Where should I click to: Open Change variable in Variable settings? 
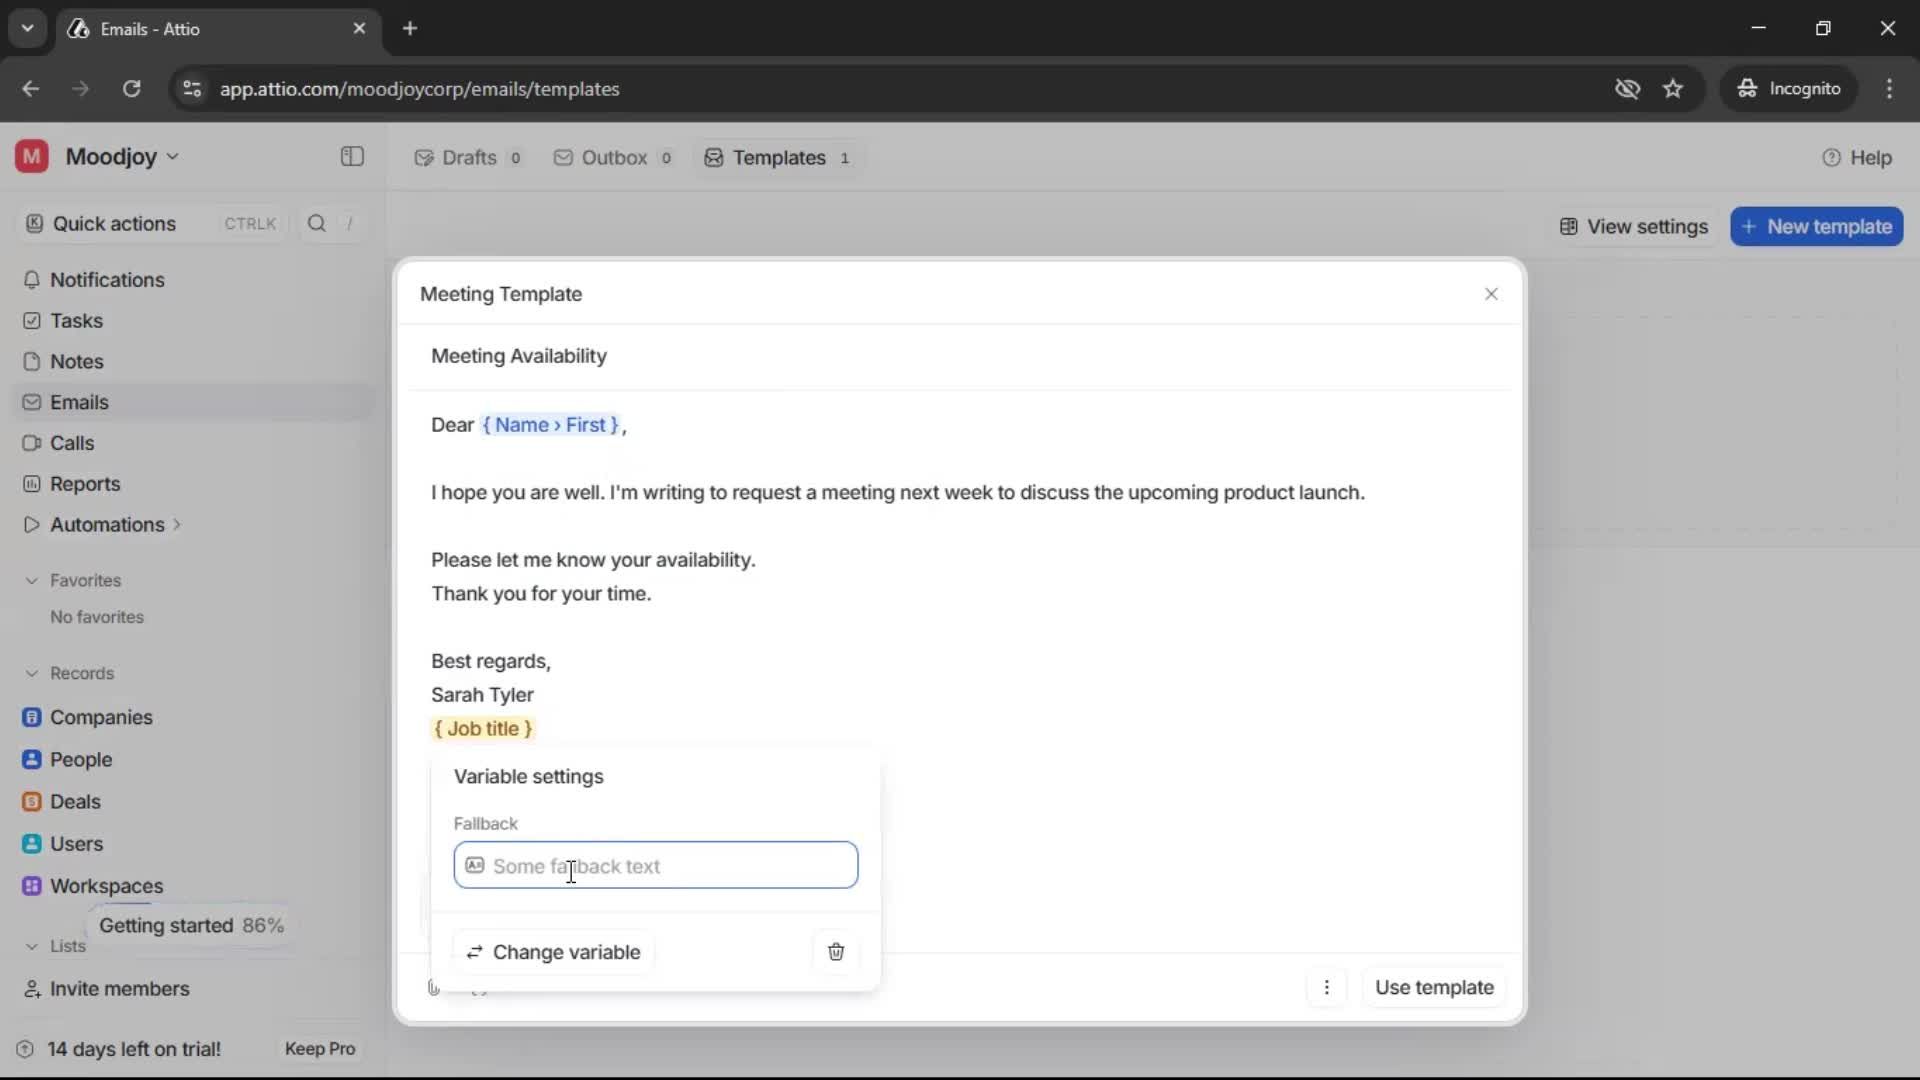tap(554, 952)
